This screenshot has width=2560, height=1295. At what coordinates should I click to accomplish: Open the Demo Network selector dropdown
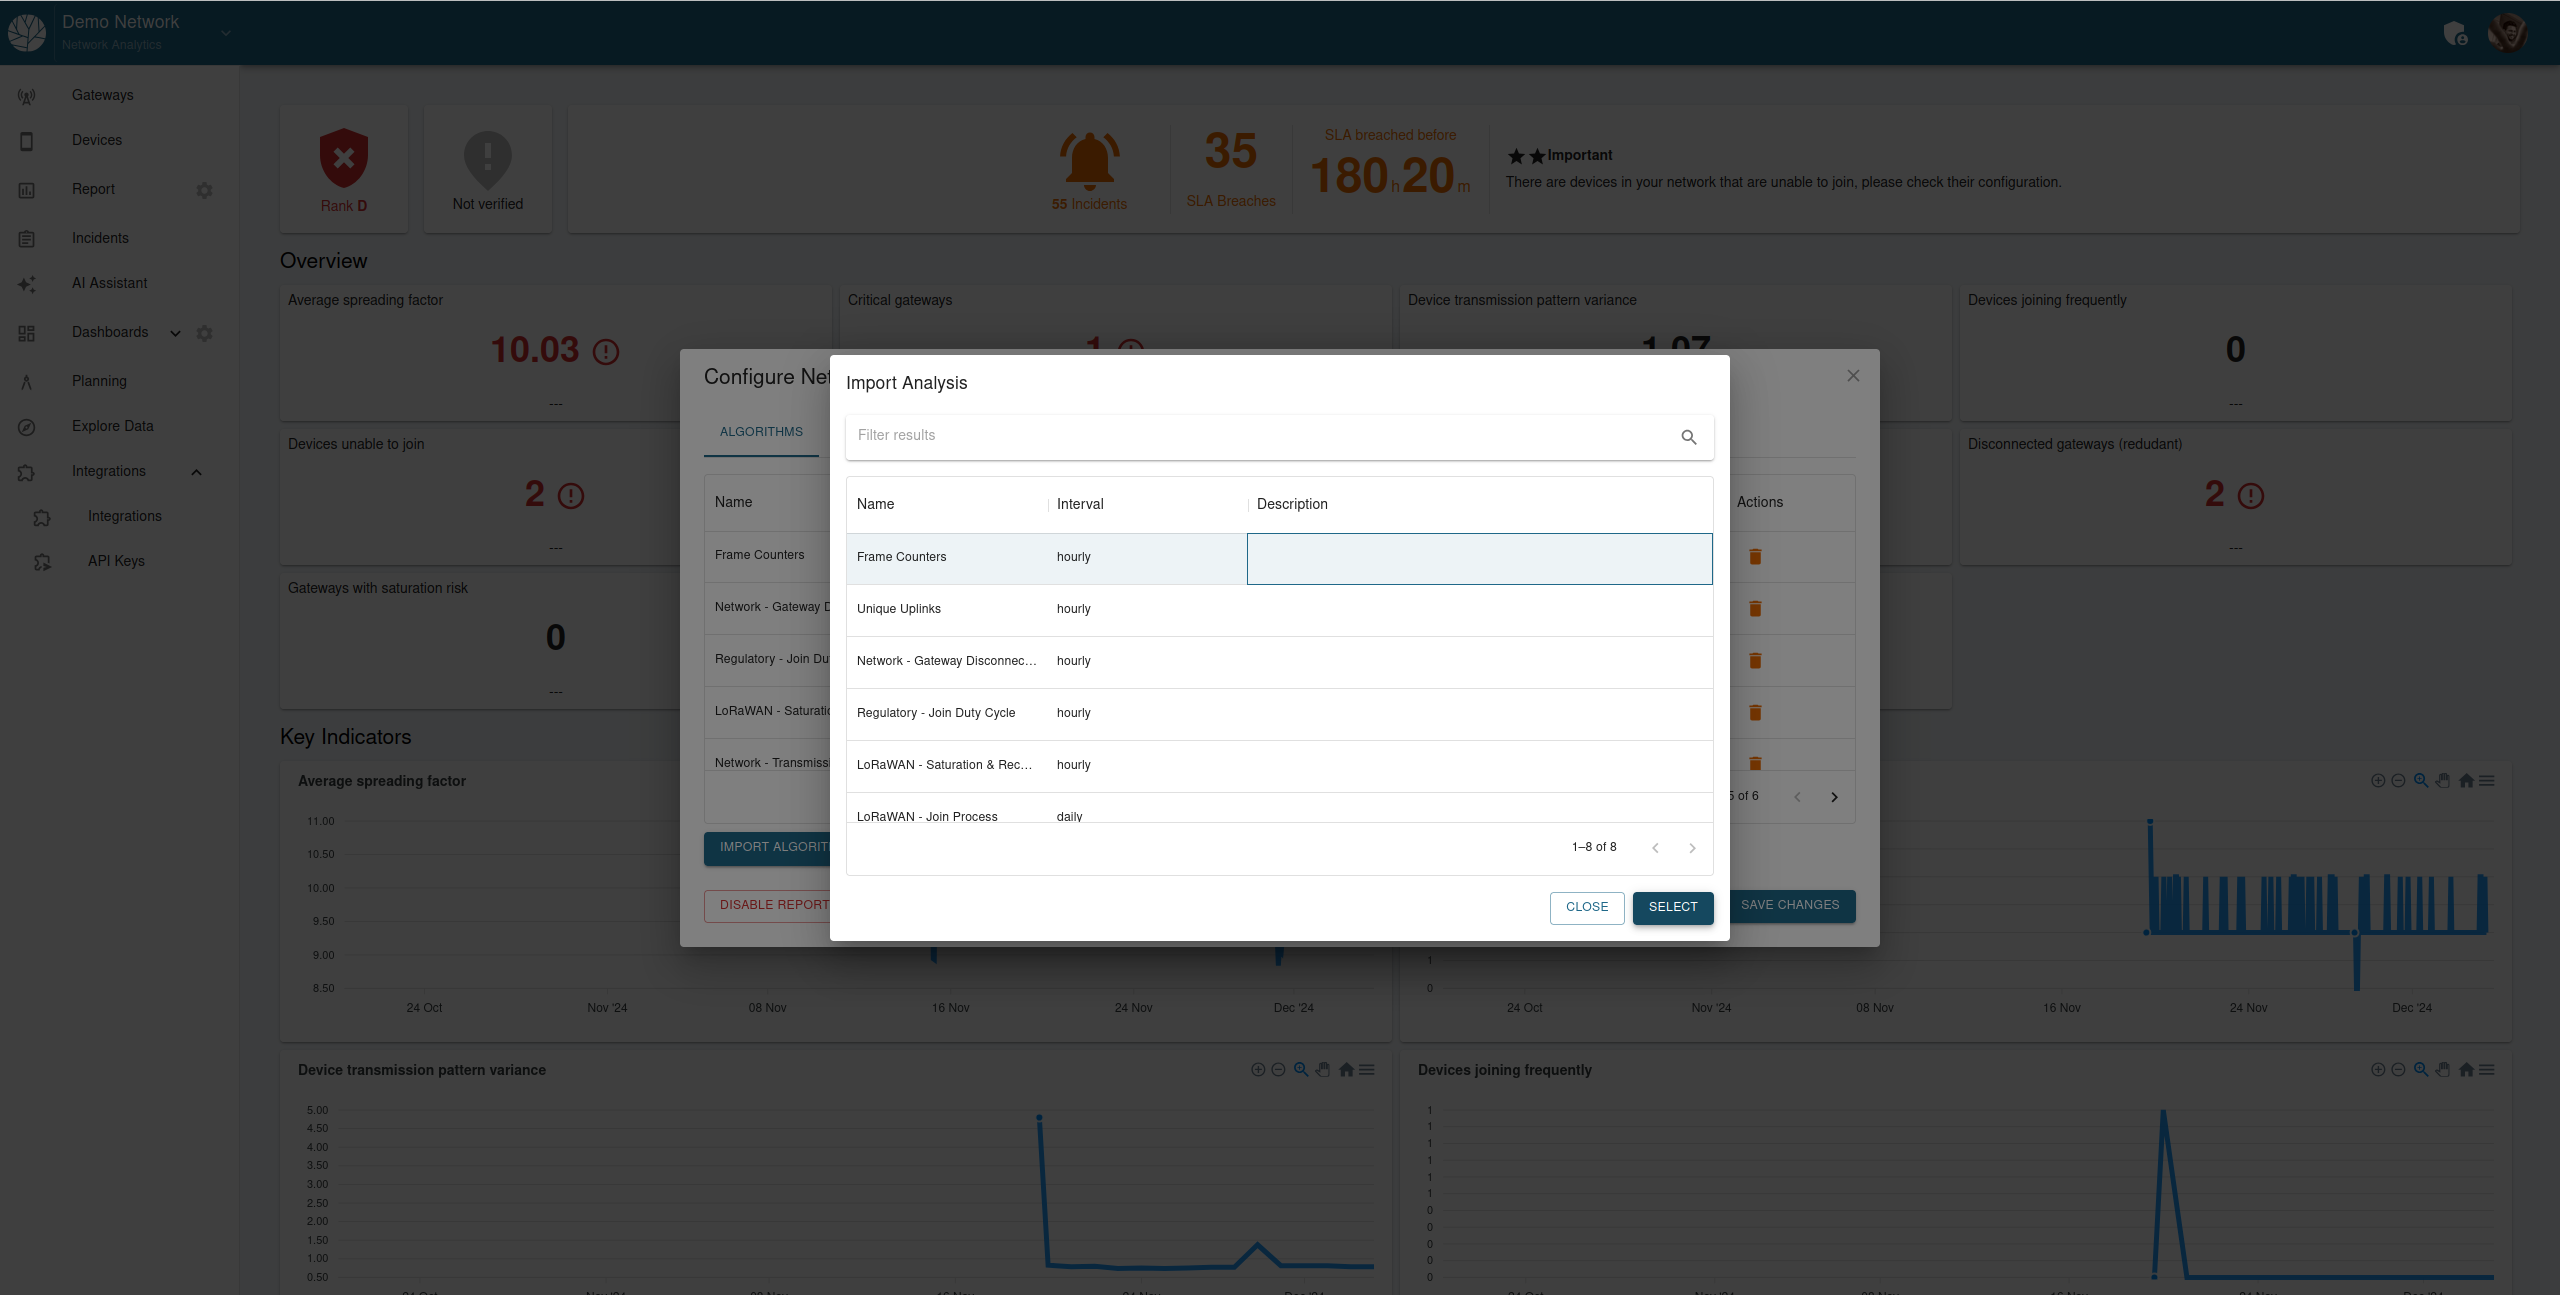[x=226, y=33]
